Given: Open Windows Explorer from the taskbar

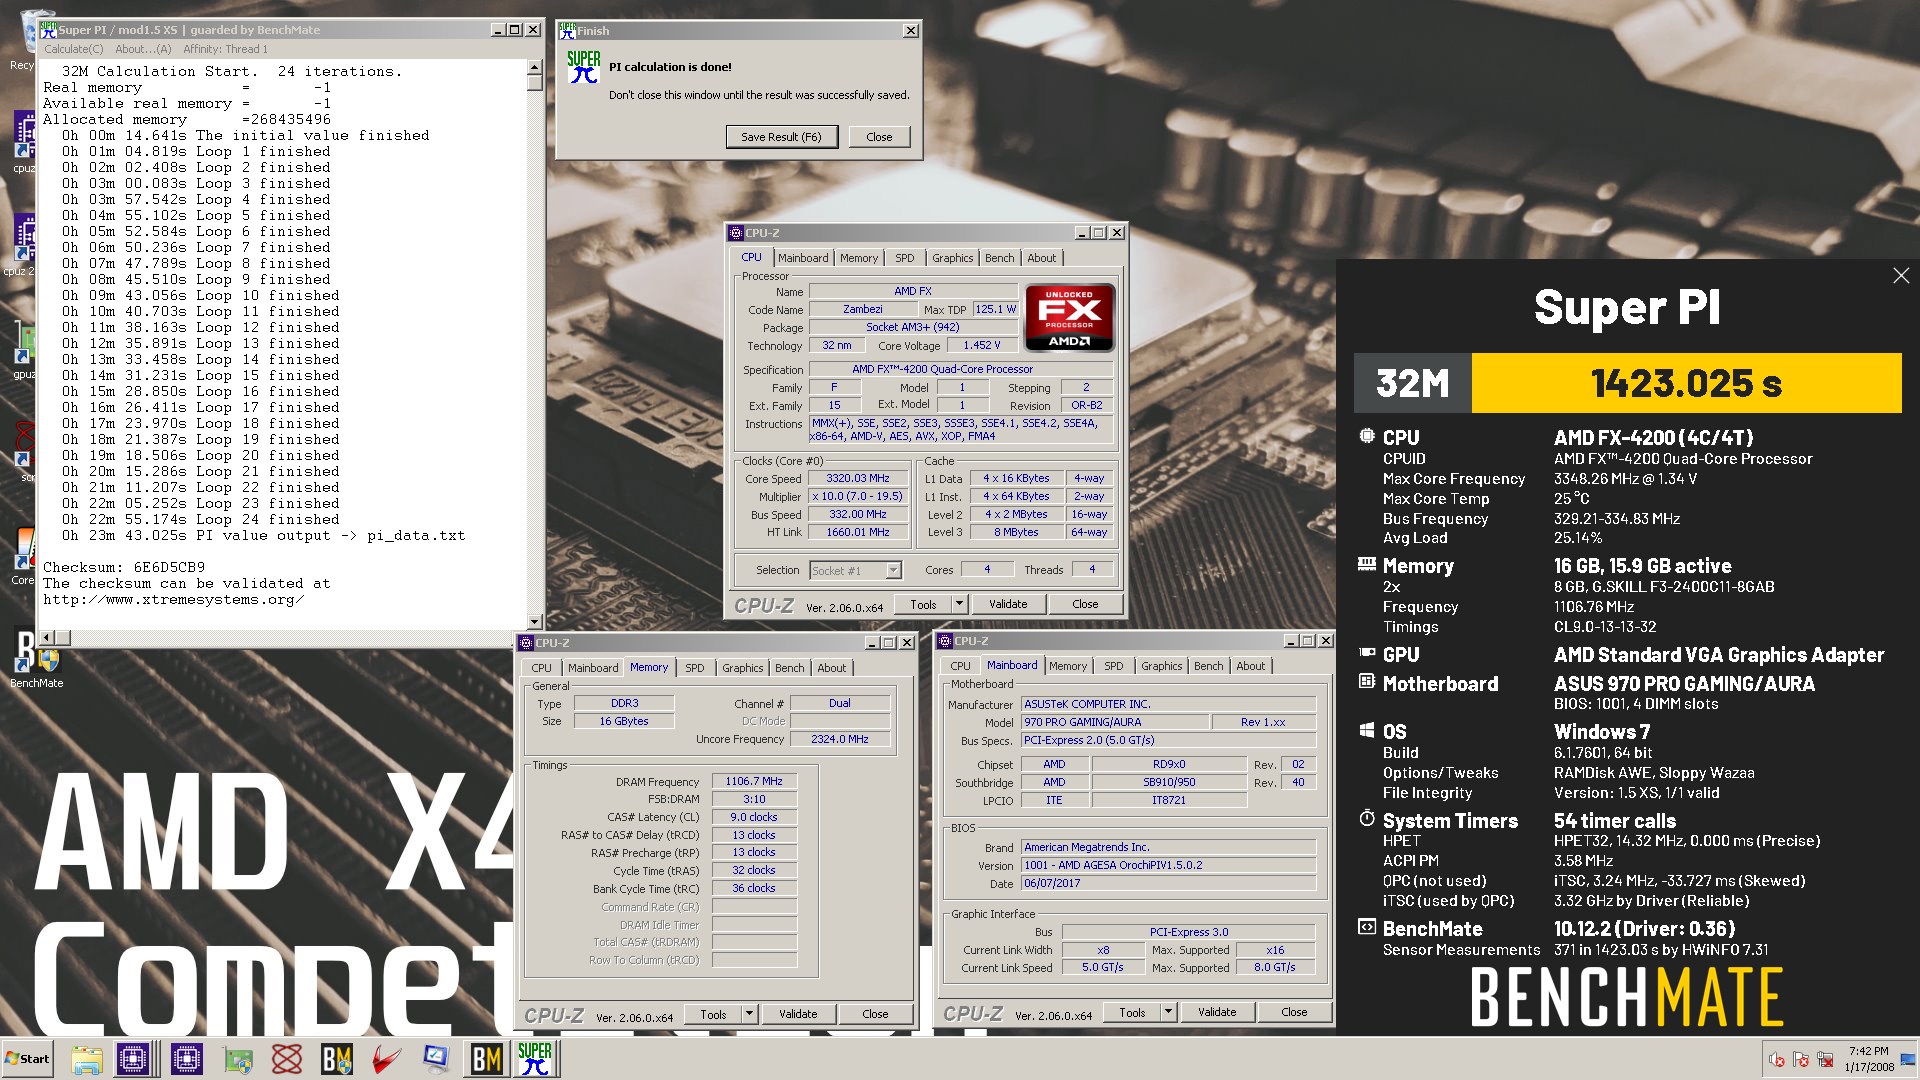Looking at the screenshot, I should (x=86, y=1059).
